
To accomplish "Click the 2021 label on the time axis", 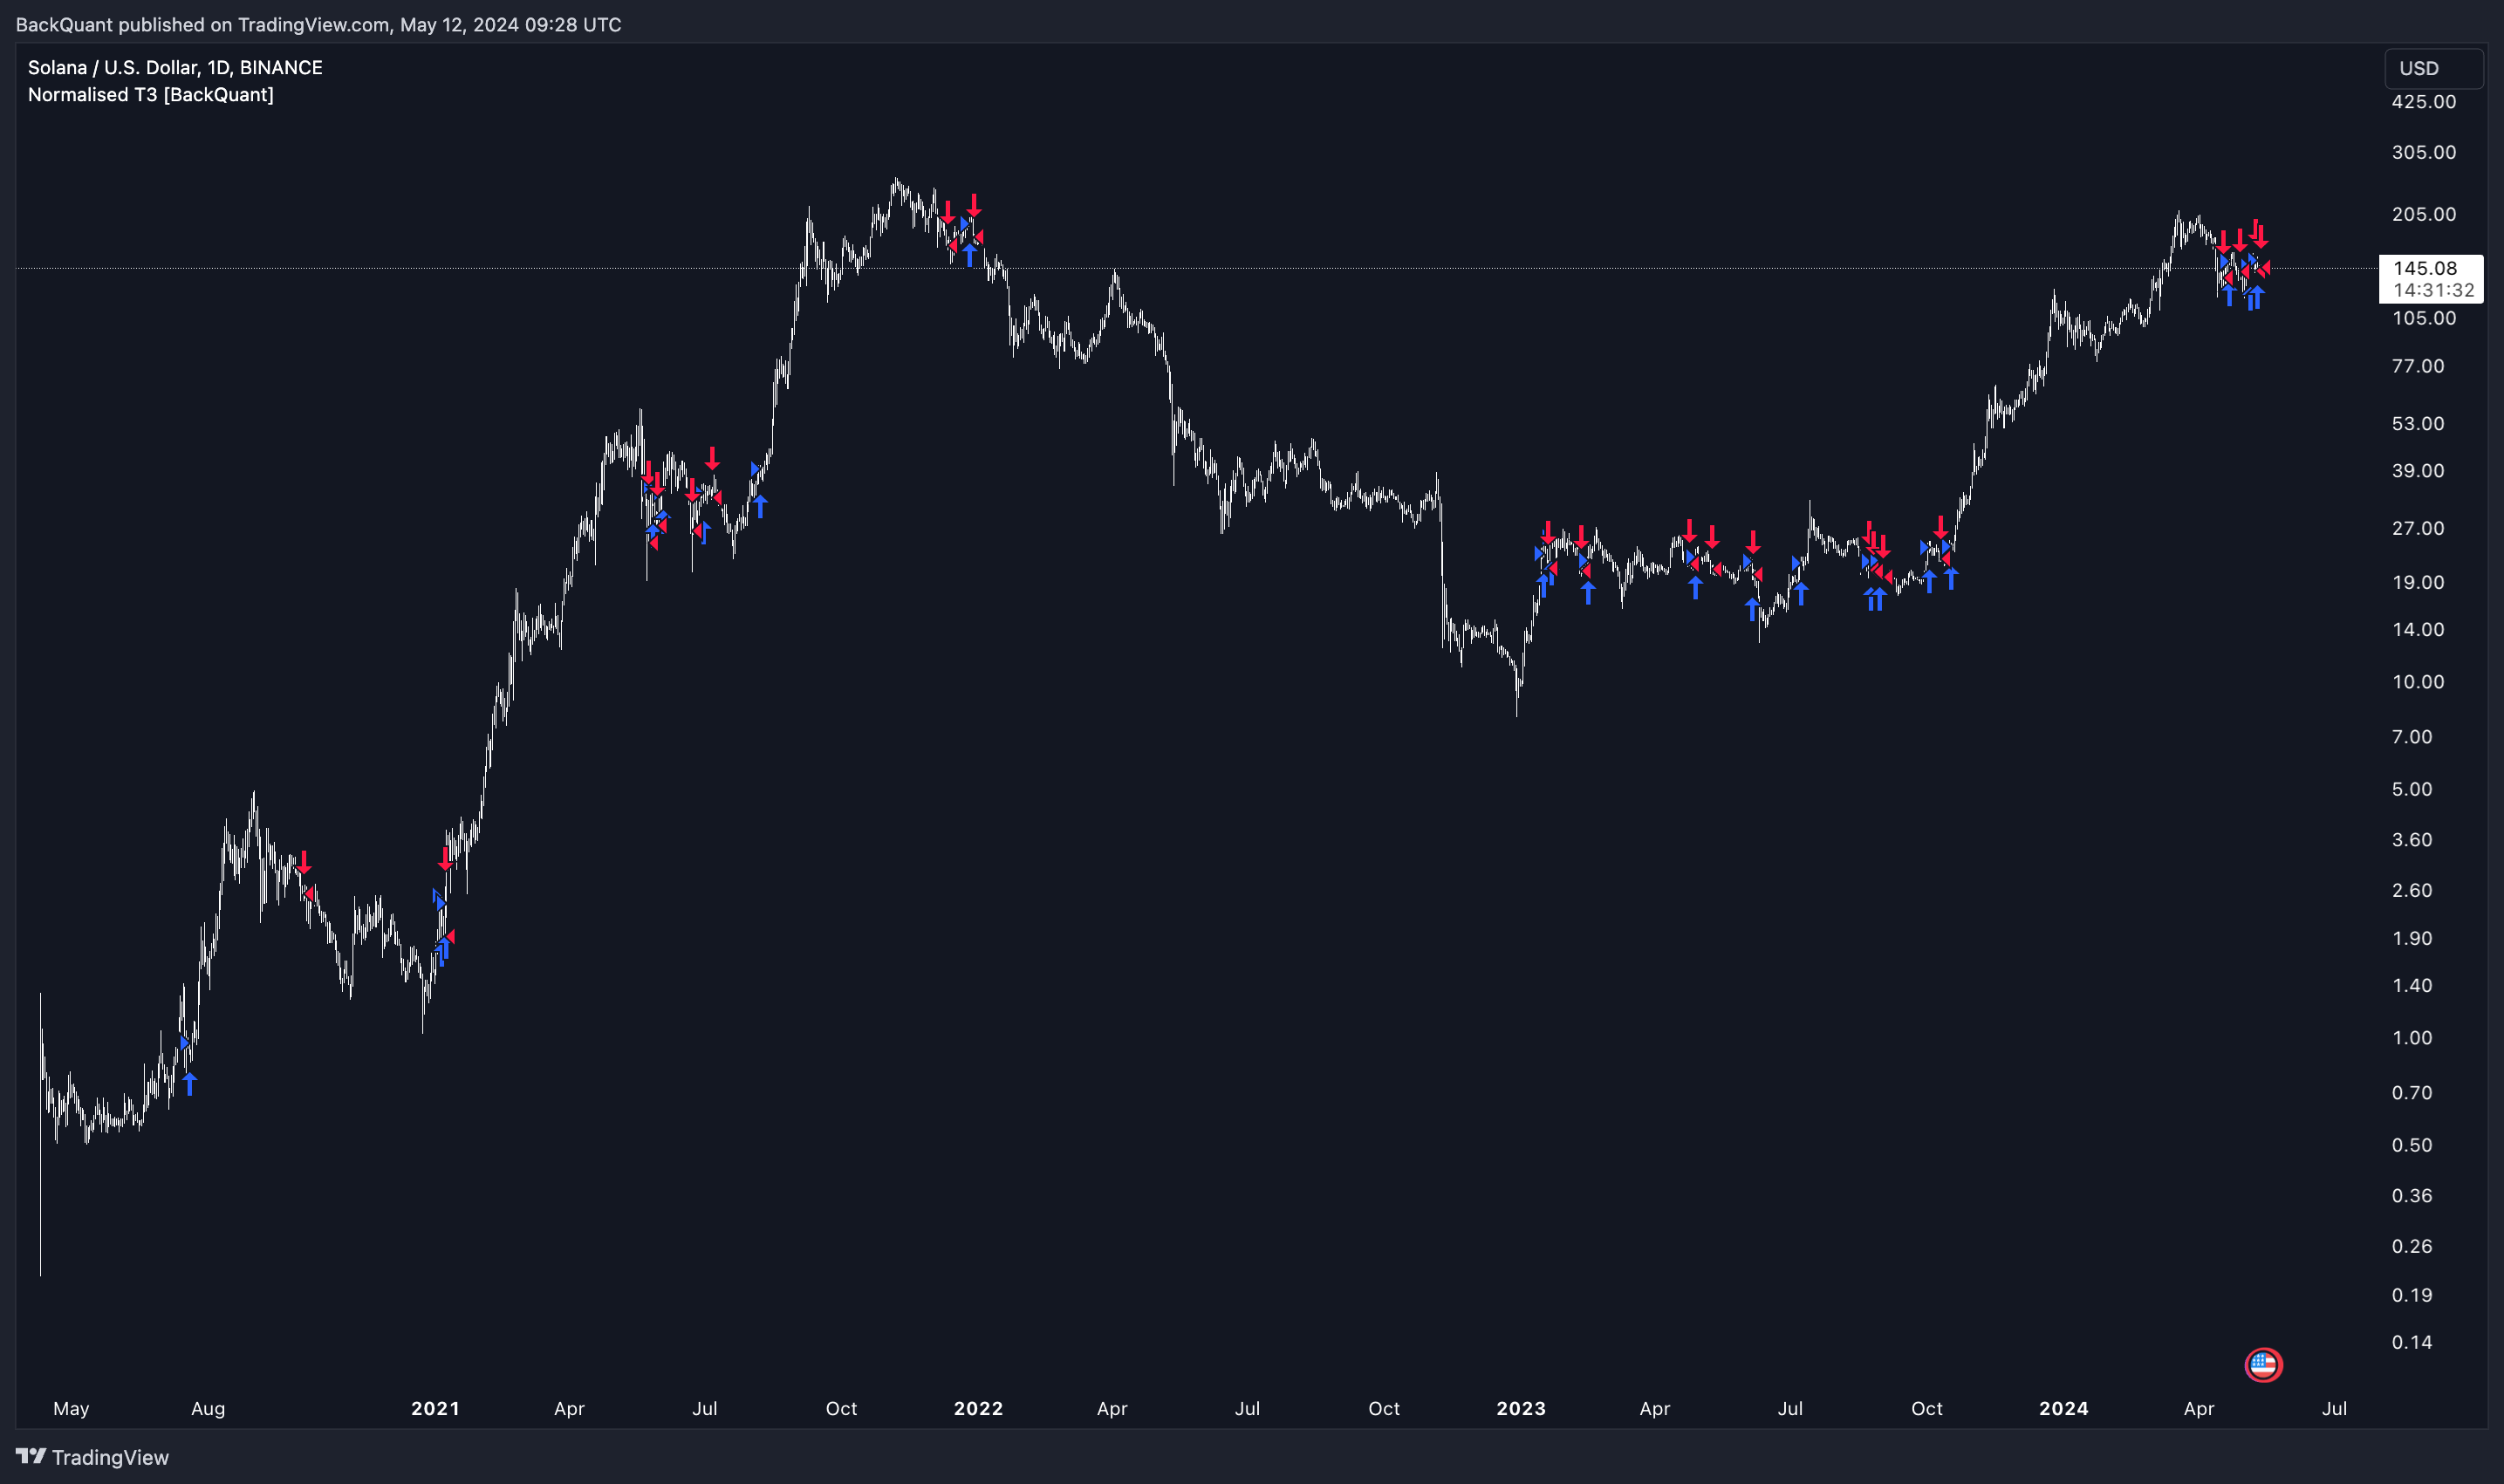I will (435, 1408).
